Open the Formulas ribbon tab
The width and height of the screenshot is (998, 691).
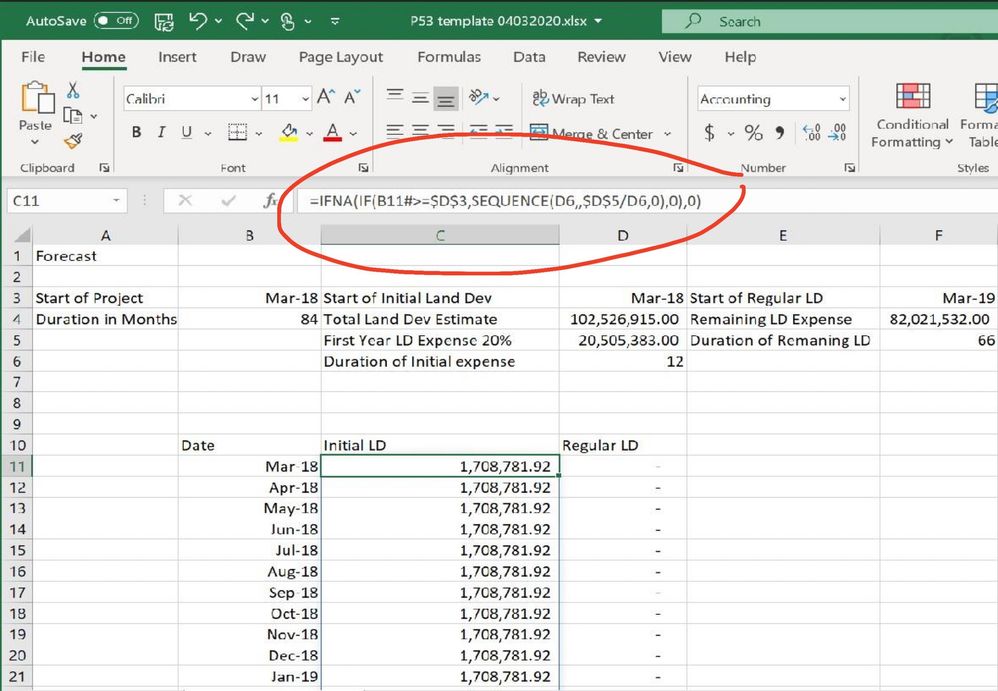pos(449,57)
